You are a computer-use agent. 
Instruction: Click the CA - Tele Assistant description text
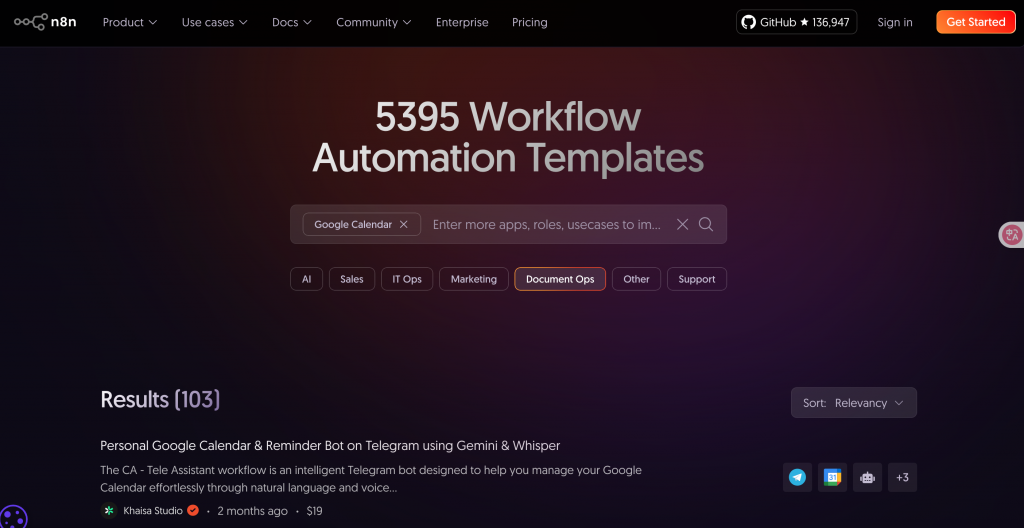(x=371, y=479)
